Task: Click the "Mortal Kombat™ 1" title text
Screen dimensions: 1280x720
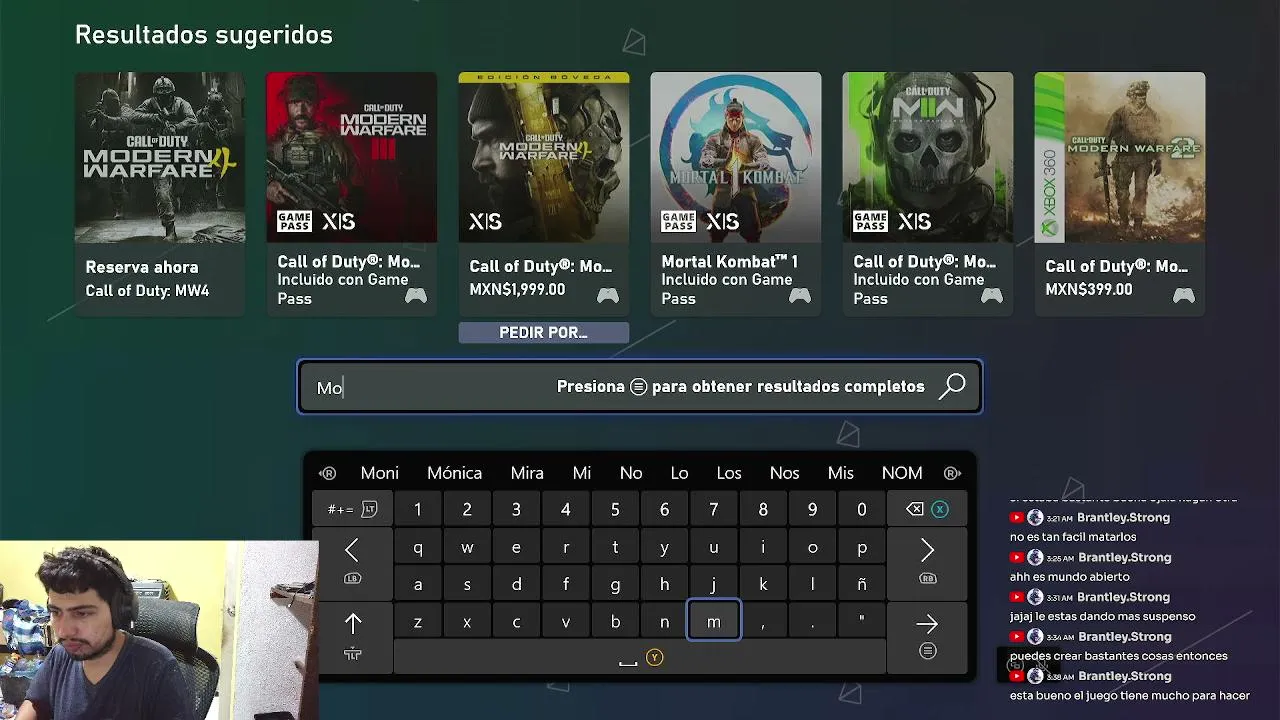Action: 730,262
